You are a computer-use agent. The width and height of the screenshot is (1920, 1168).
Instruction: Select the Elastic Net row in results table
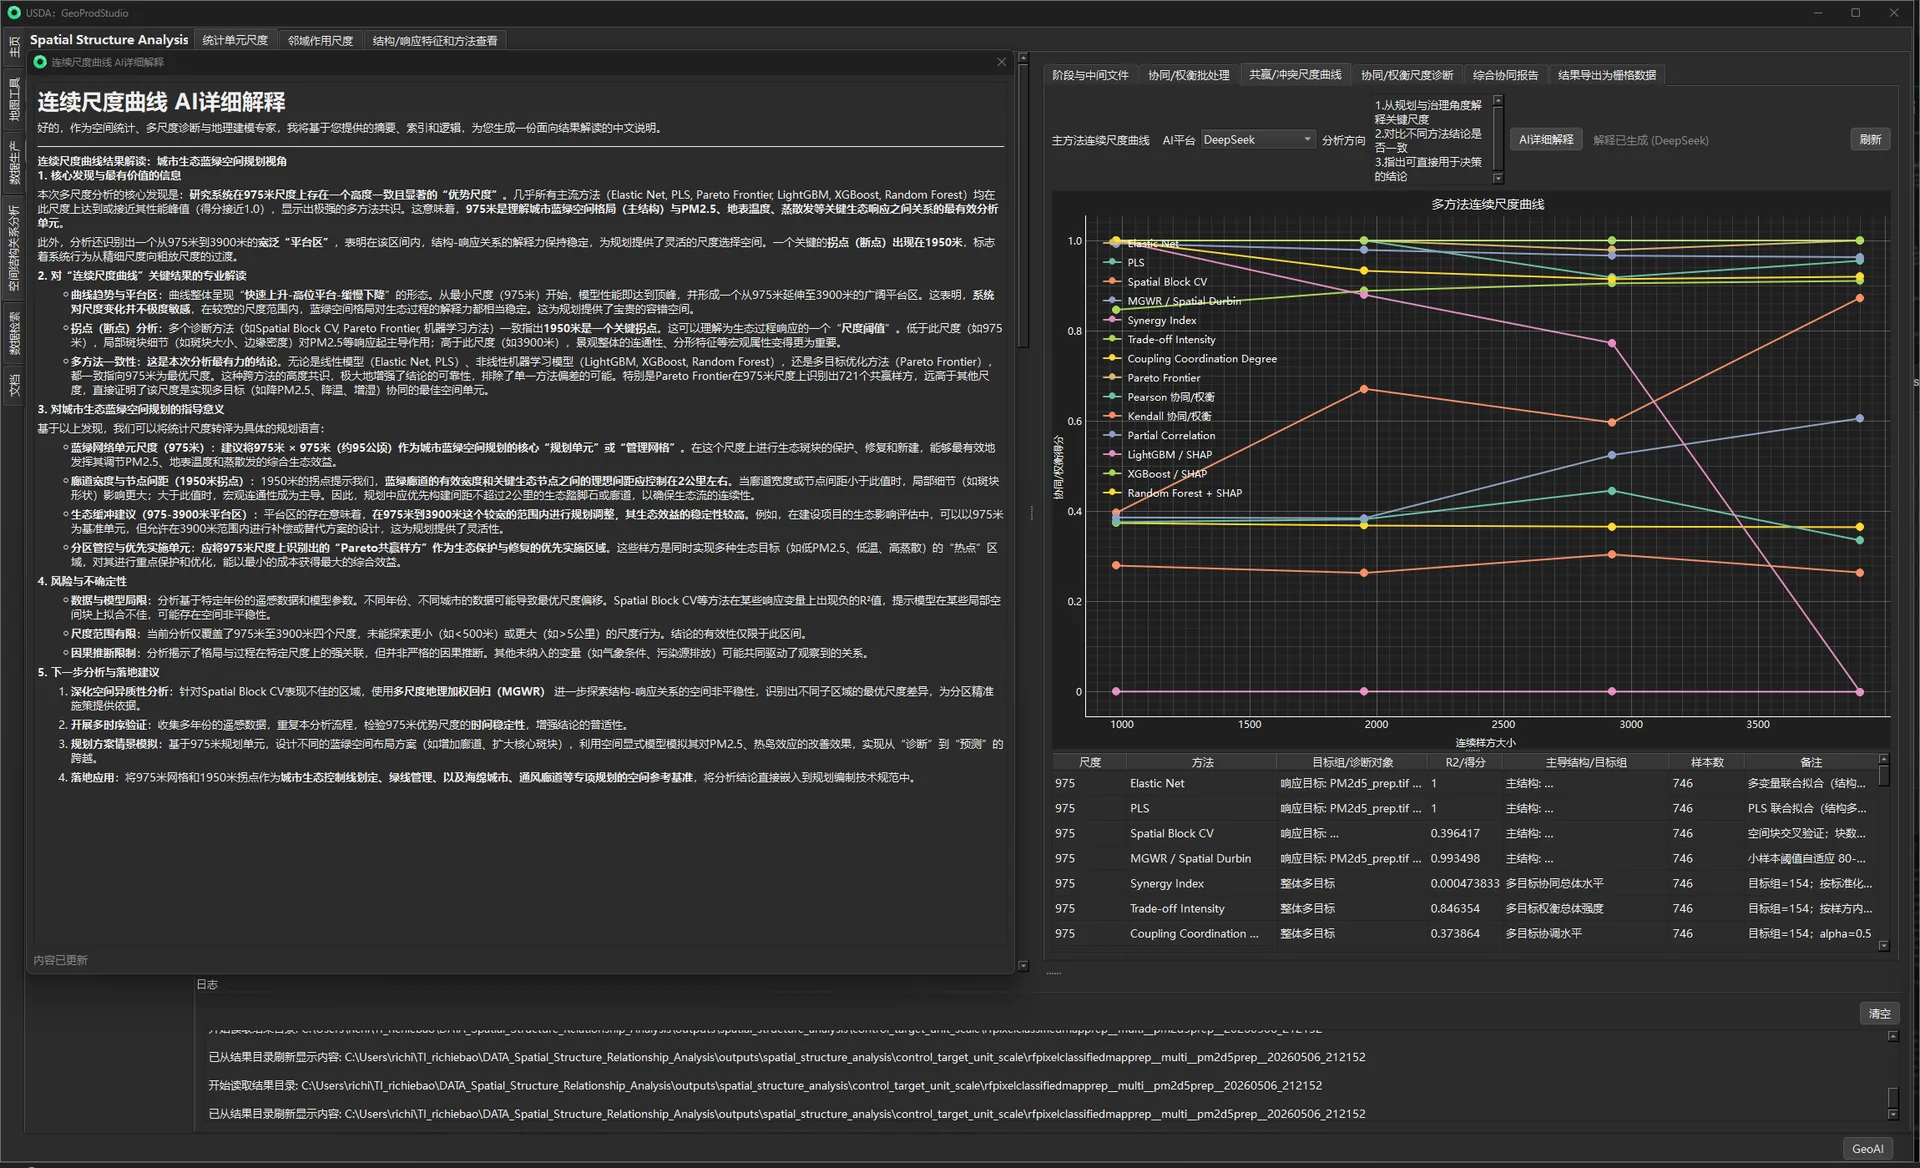1466,784
